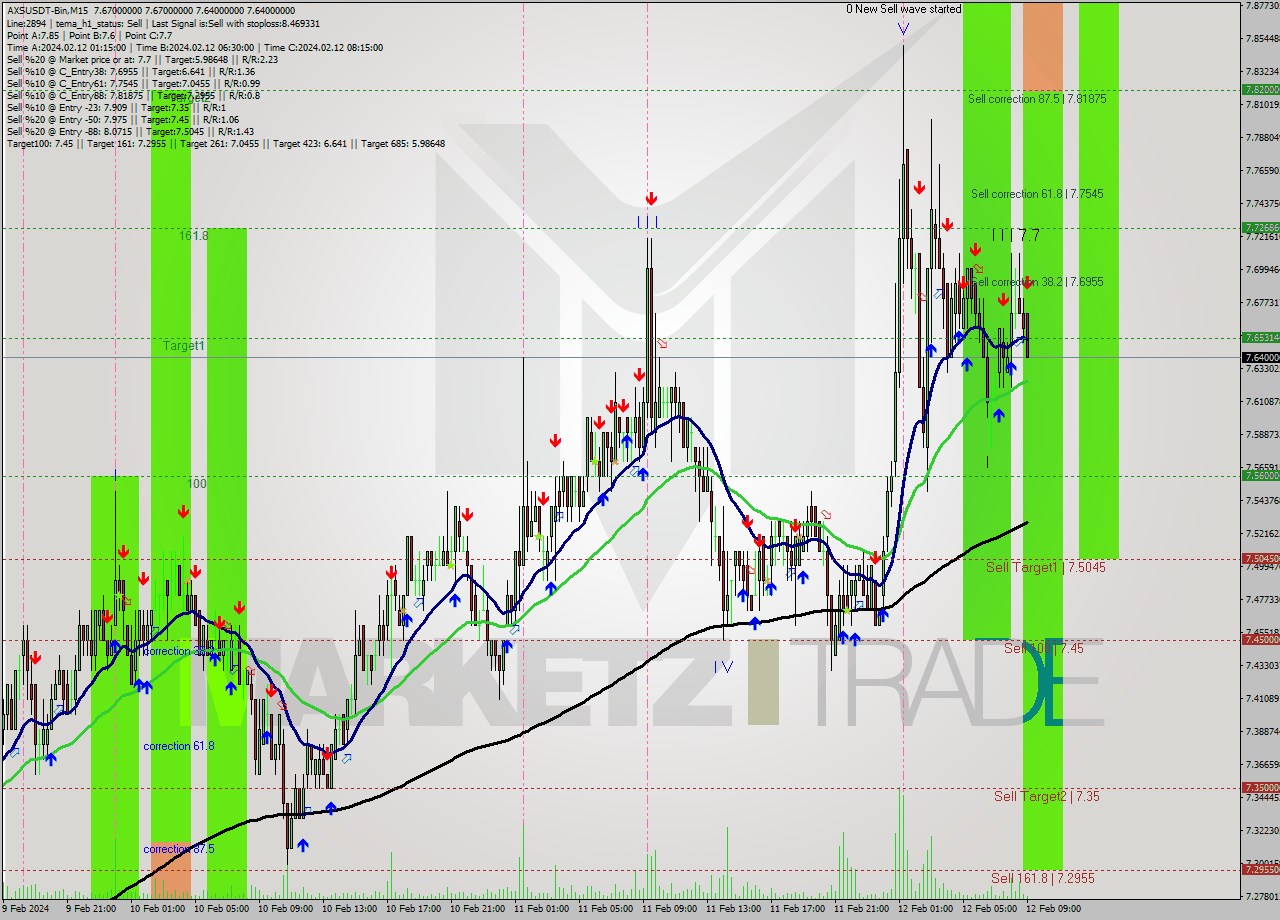The height and width of the screenshot is (920, 1280).
Task: Click the 'I I I' wave marker label
Action: [648, 221]
